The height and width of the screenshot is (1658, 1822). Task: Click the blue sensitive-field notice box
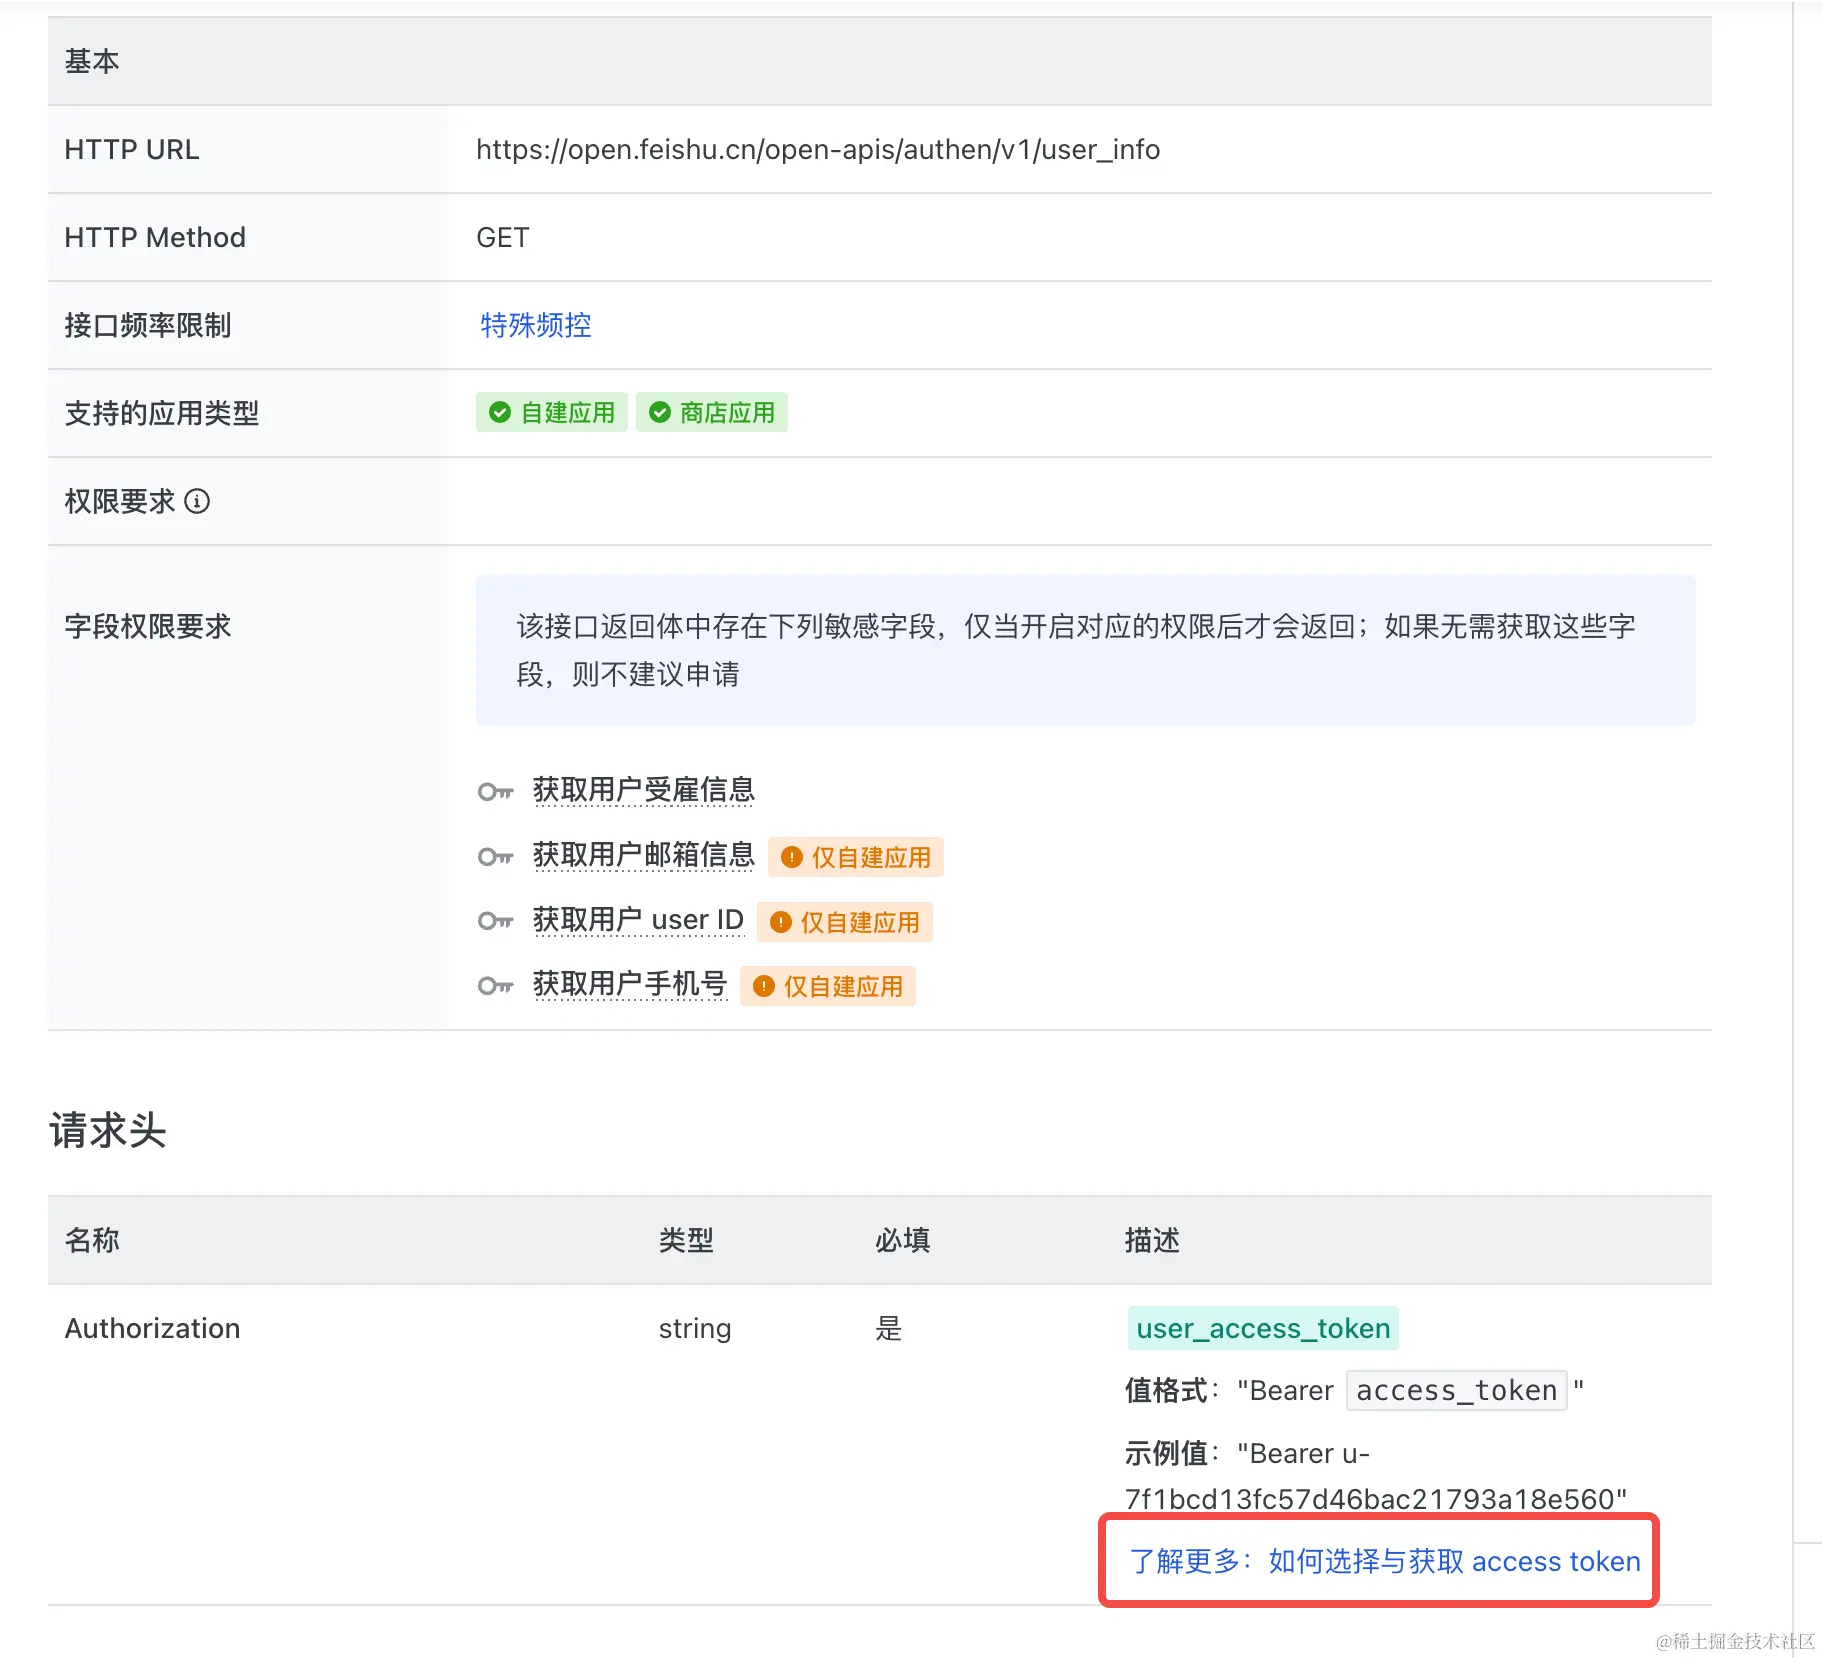pyautogui.click(x=1086, y=650)
